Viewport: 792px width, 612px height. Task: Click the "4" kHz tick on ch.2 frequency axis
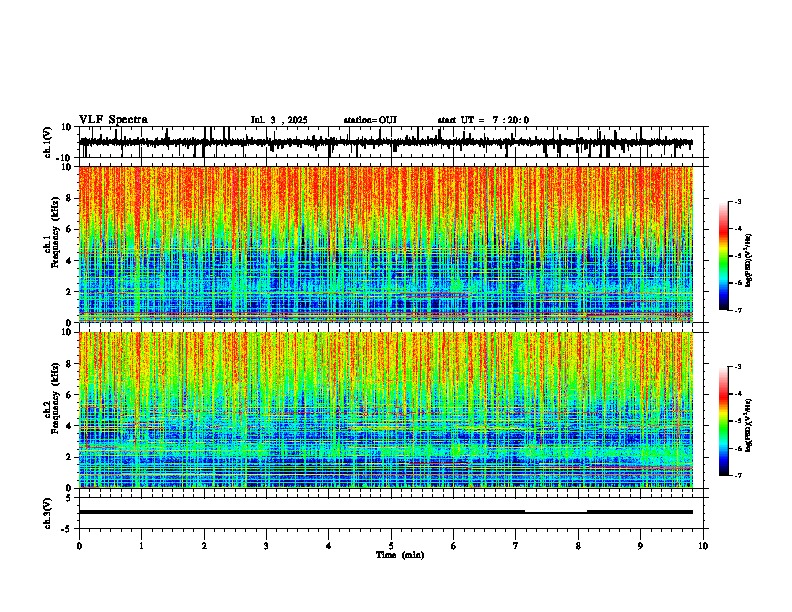(x=70, y=426)
